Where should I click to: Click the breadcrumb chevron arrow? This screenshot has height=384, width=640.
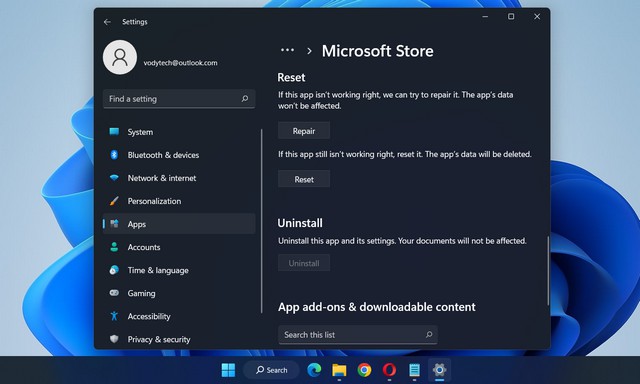309,51
